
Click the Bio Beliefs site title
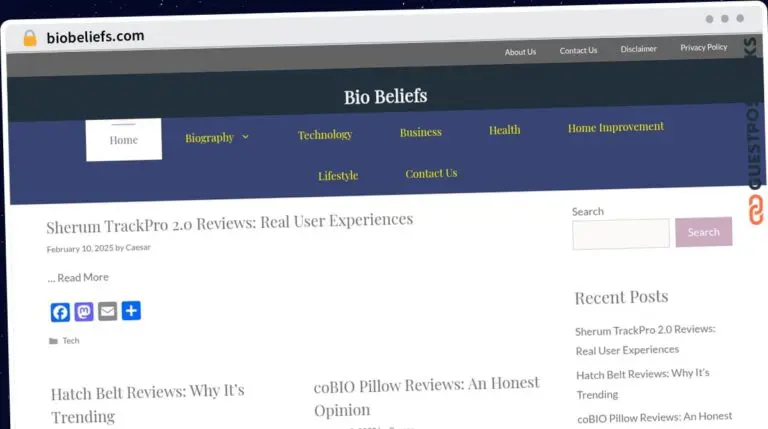tap(385, 96)
